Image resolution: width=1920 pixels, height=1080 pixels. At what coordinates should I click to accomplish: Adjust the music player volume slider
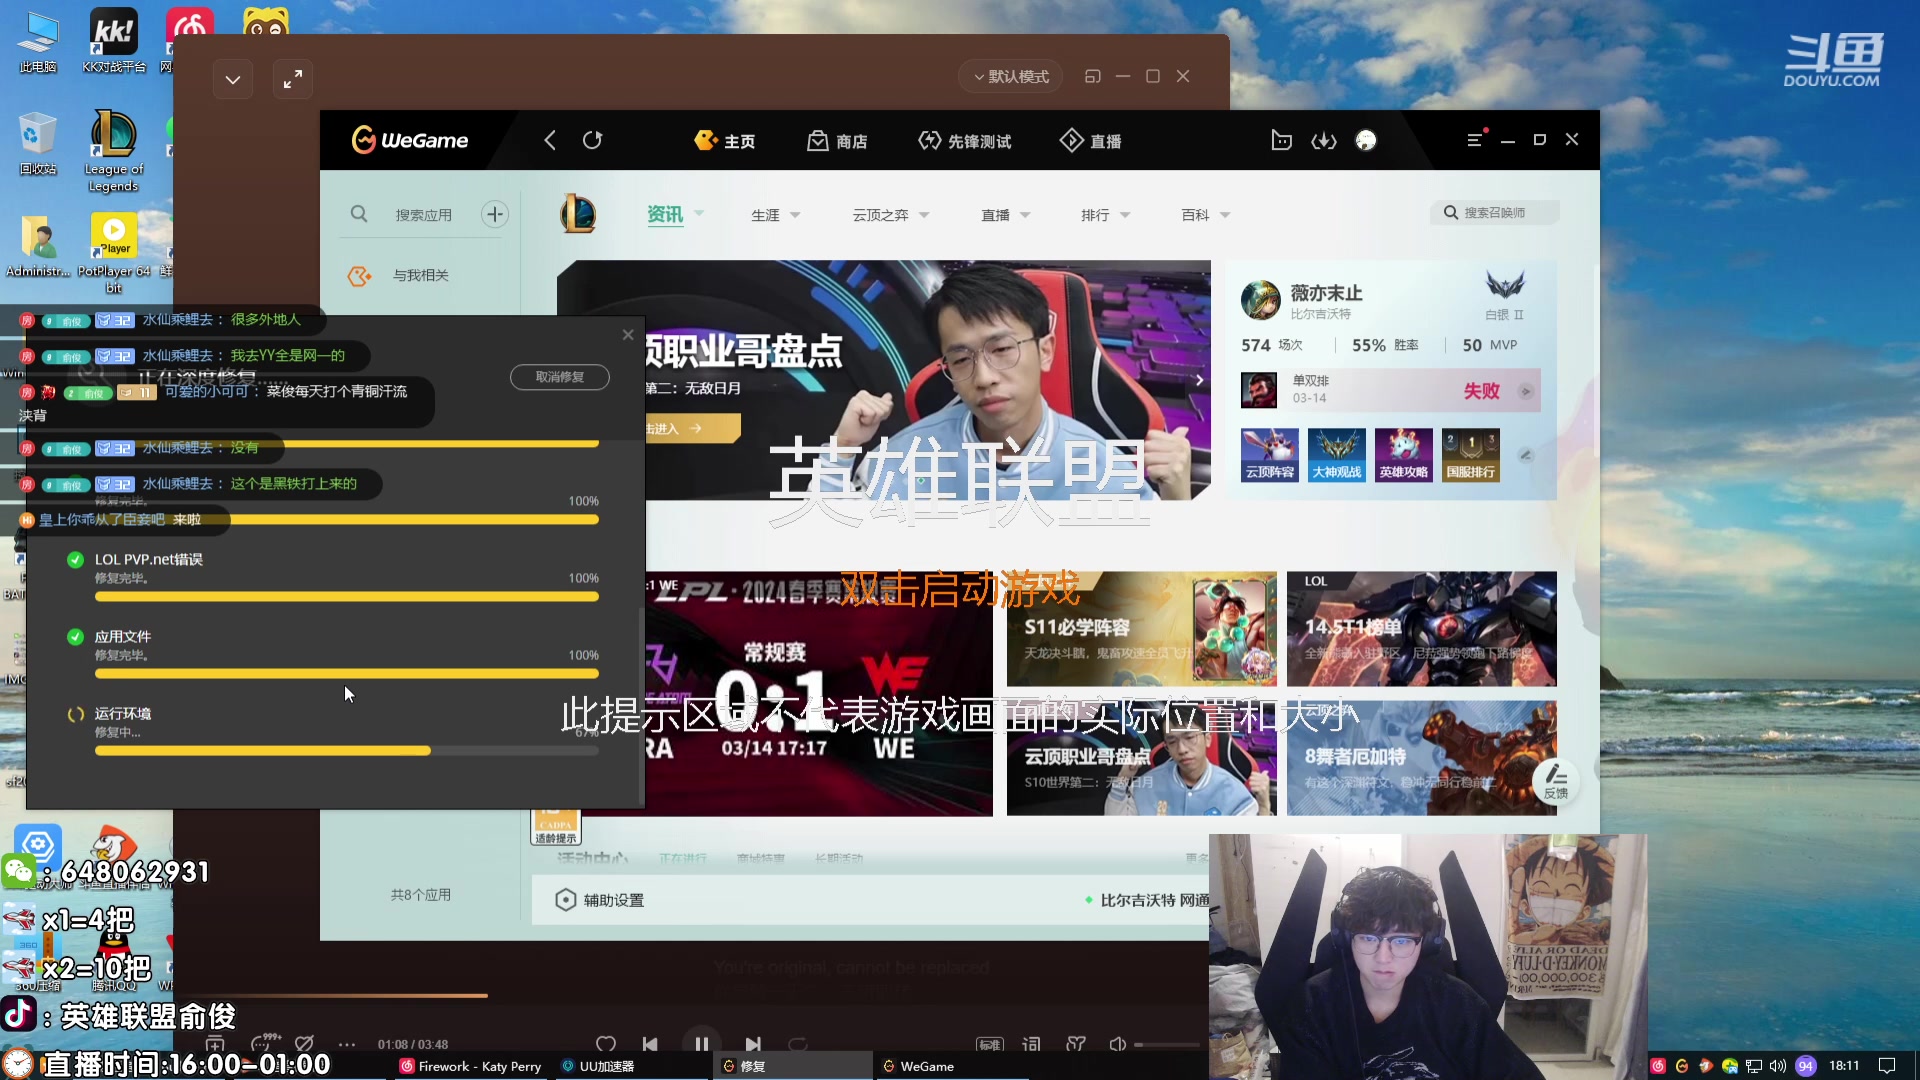pyautogui.click(x=1167, y=1044)
